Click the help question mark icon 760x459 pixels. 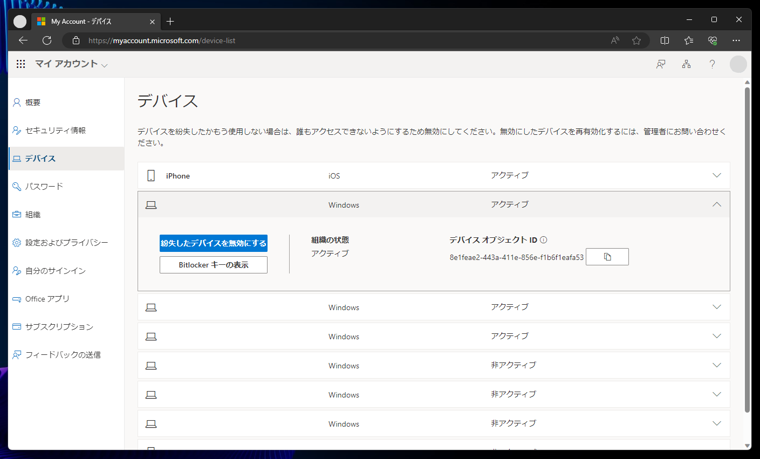pyautogui.click(x=712, y=64)
